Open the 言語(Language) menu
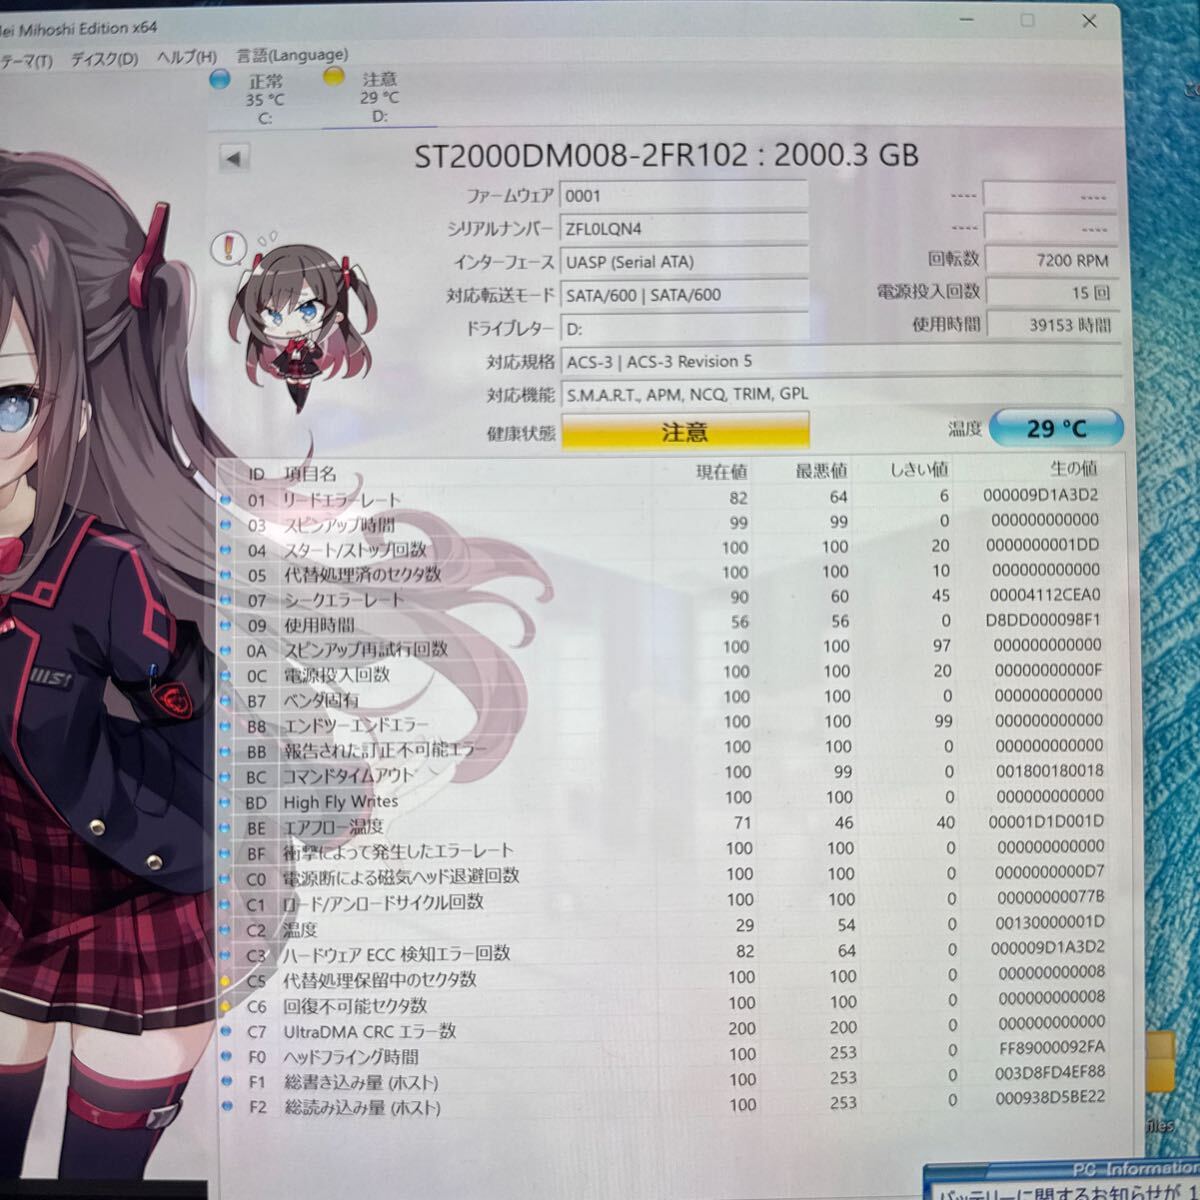This screenshot has height=1200, width=1200. pyautogui.click(x=292, y=54)
